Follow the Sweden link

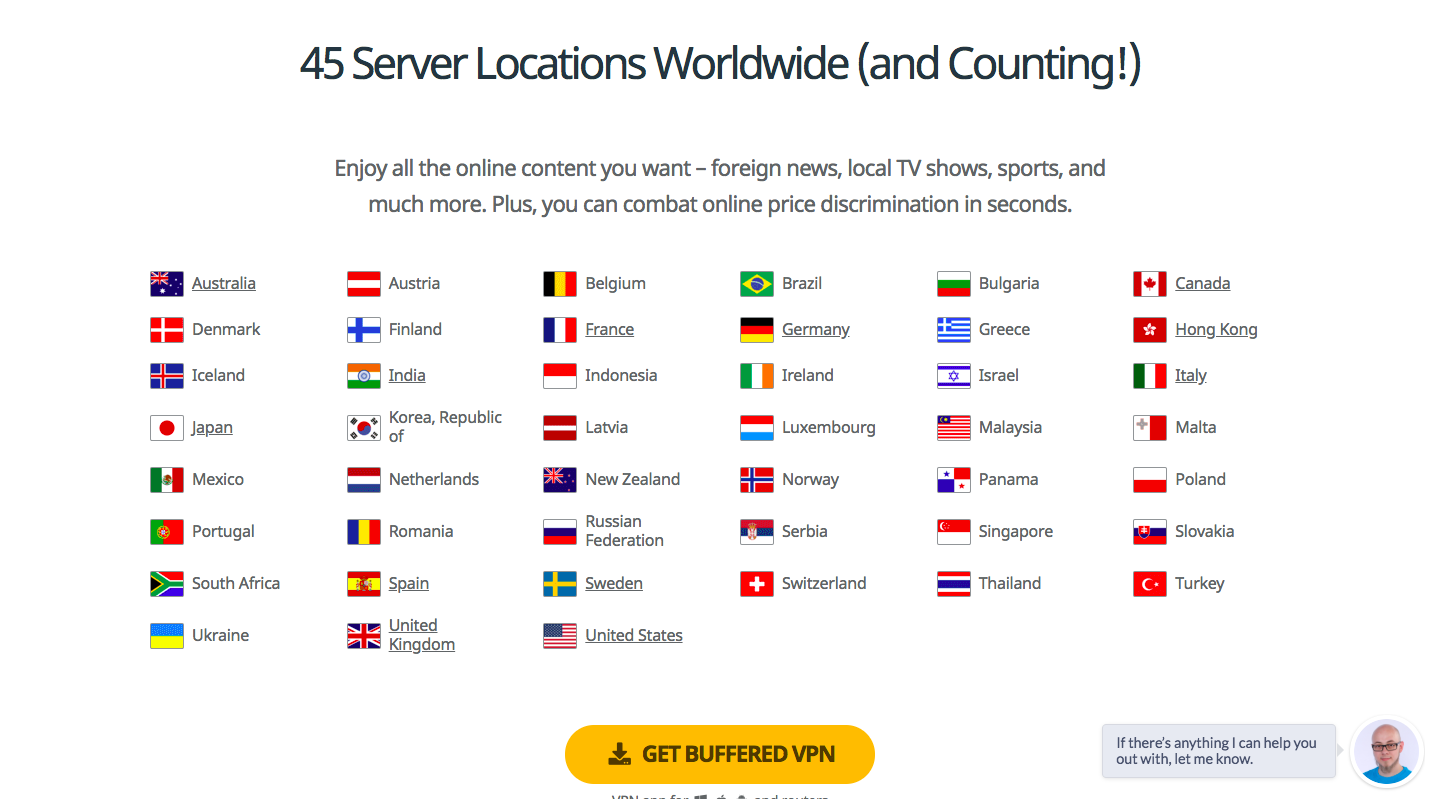click(x=614, y=584)
